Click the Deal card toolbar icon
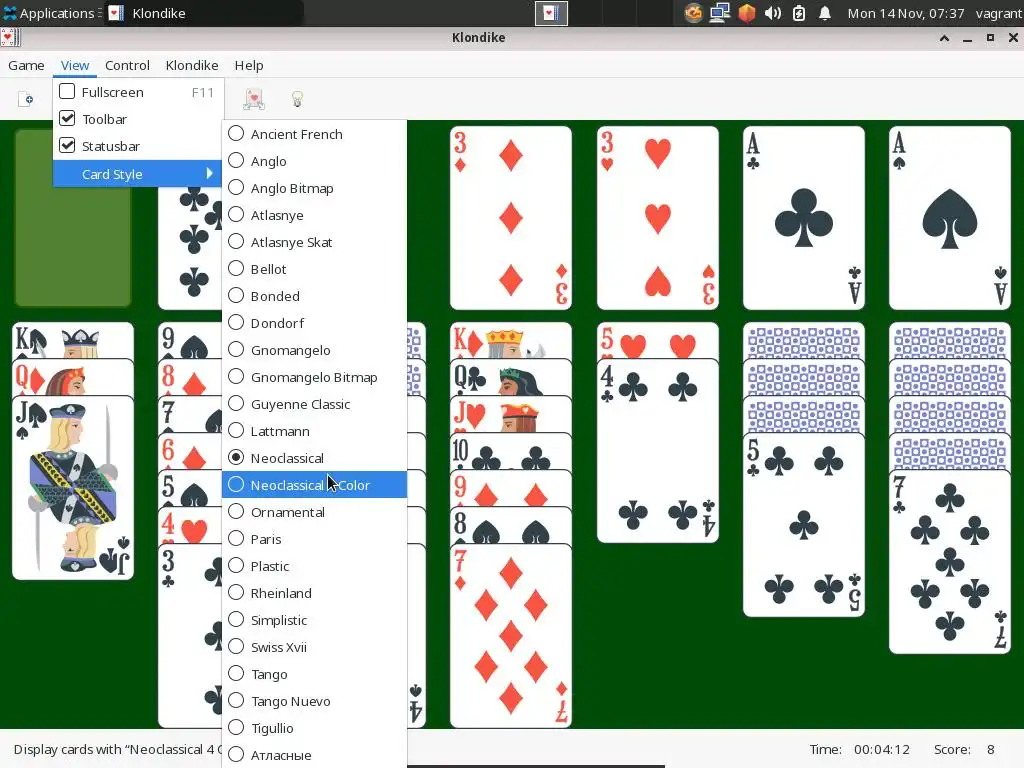Viewport: 1024px width, 768px height. pos(253,99)
